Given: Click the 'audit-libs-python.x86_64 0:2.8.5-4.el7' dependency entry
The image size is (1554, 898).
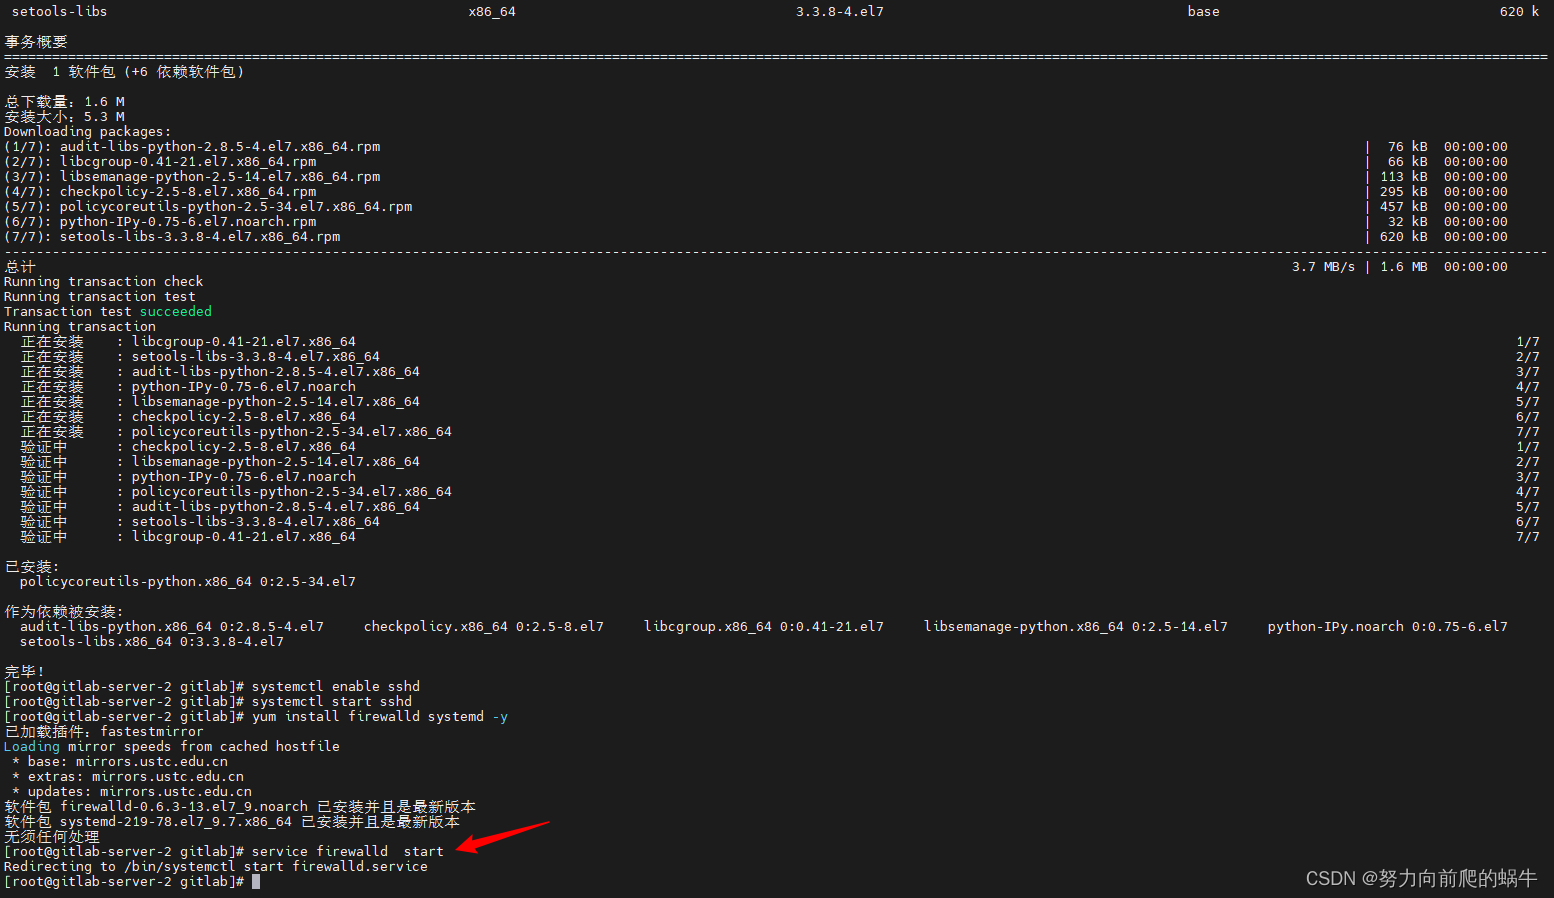Looking at the screenshot, I should [x=172, y=627].
